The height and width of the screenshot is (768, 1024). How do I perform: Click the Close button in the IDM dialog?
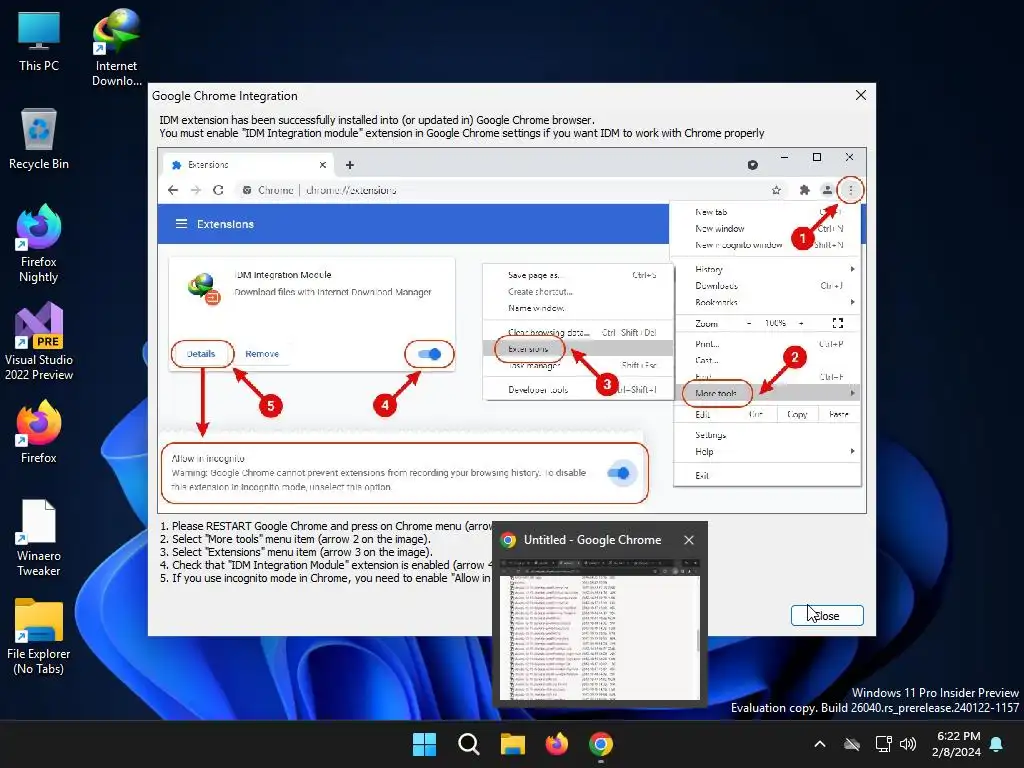click(827, 615)
